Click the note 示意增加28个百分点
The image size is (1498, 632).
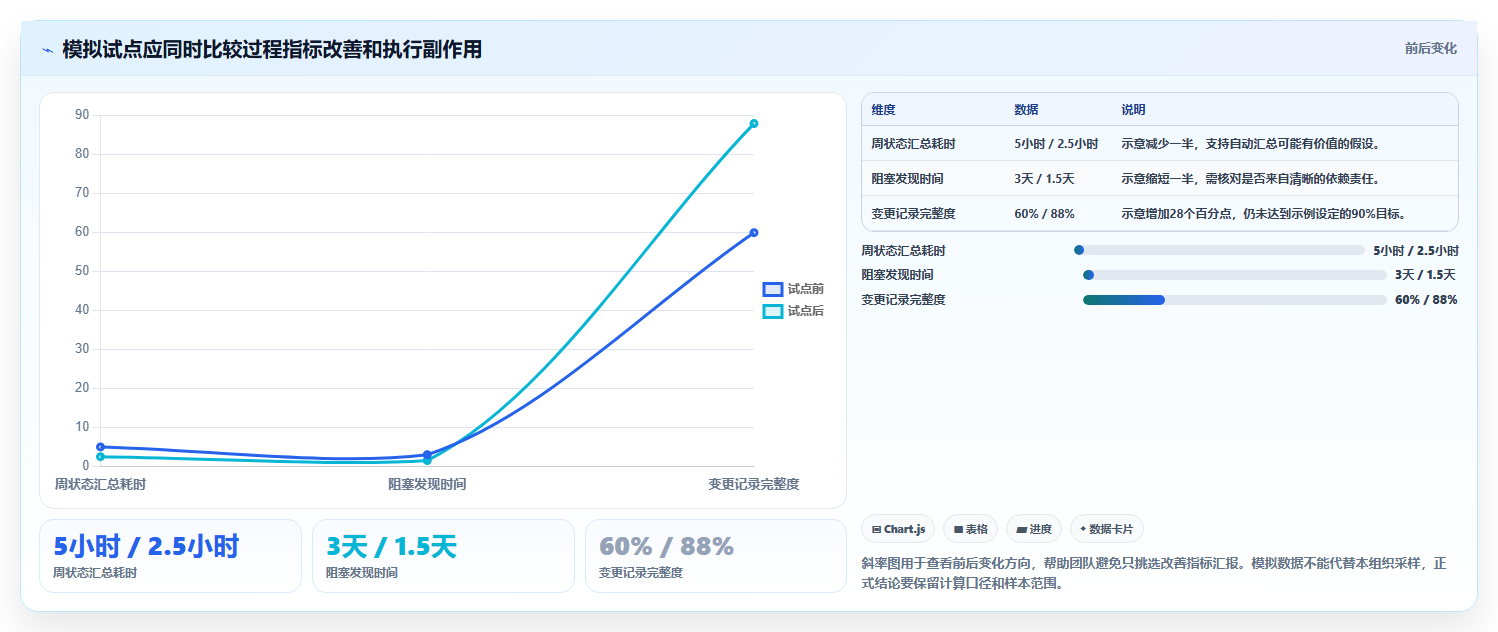tap(1265, 213)
